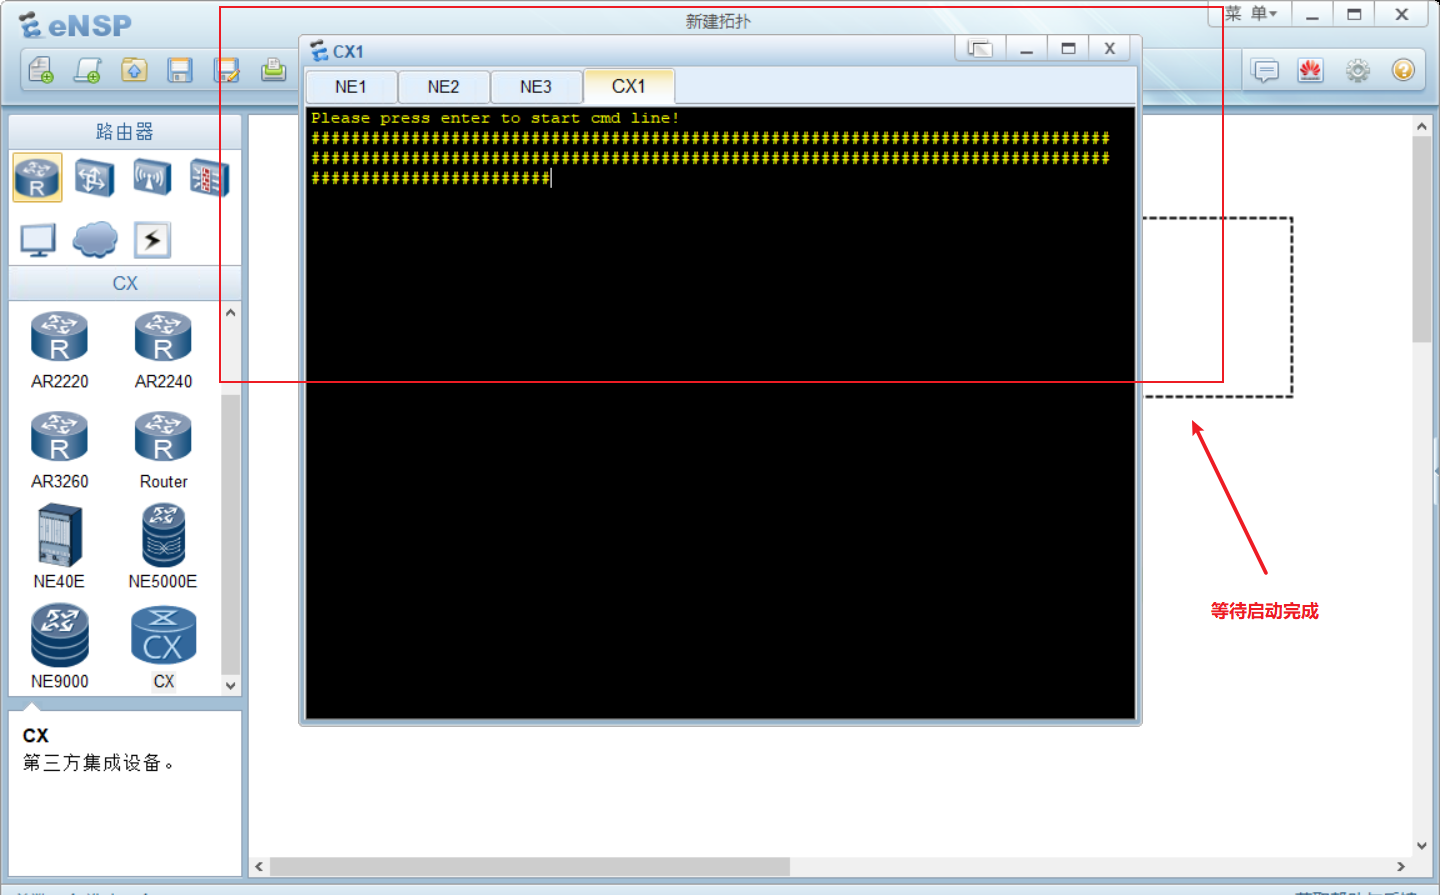Click scroll-down arrow in device list
Screen dimensions: 1440x895
pos(231,686)
